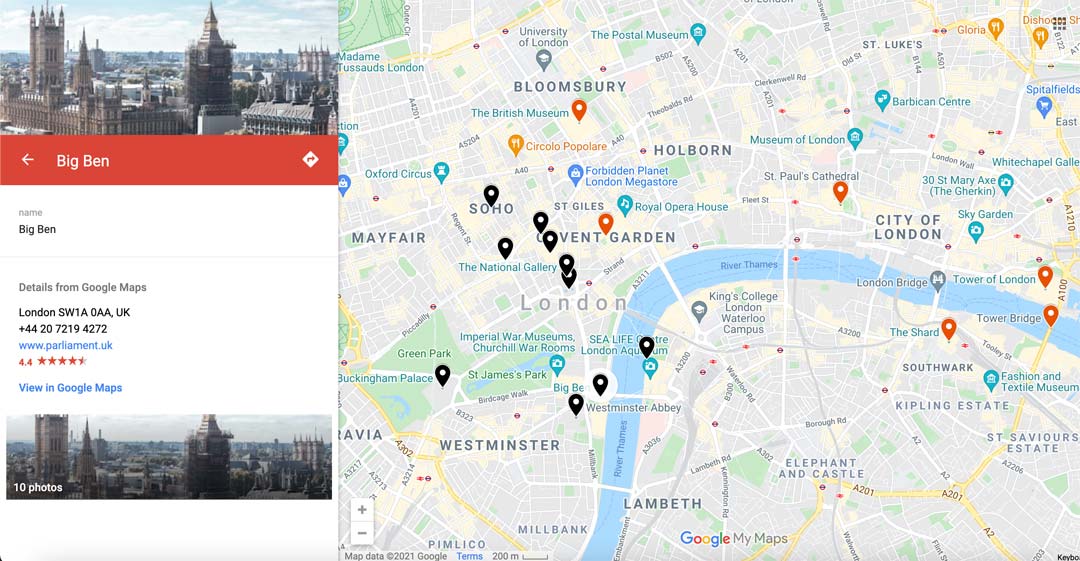Open directions with the diamond arrow icon
Viewport: 1080px width, 561px height.
click(310, 159)
